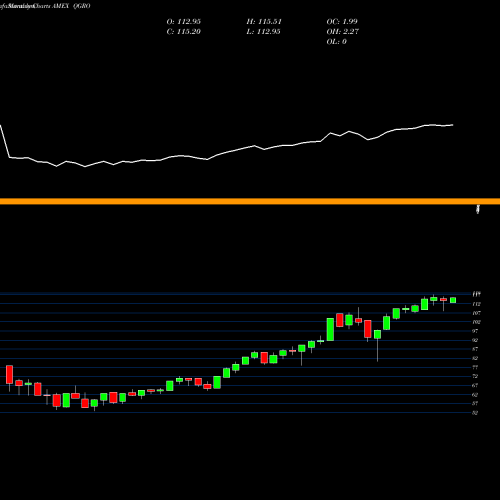Click the 112 price axis label
500x500 pixels.
(476, 304)
